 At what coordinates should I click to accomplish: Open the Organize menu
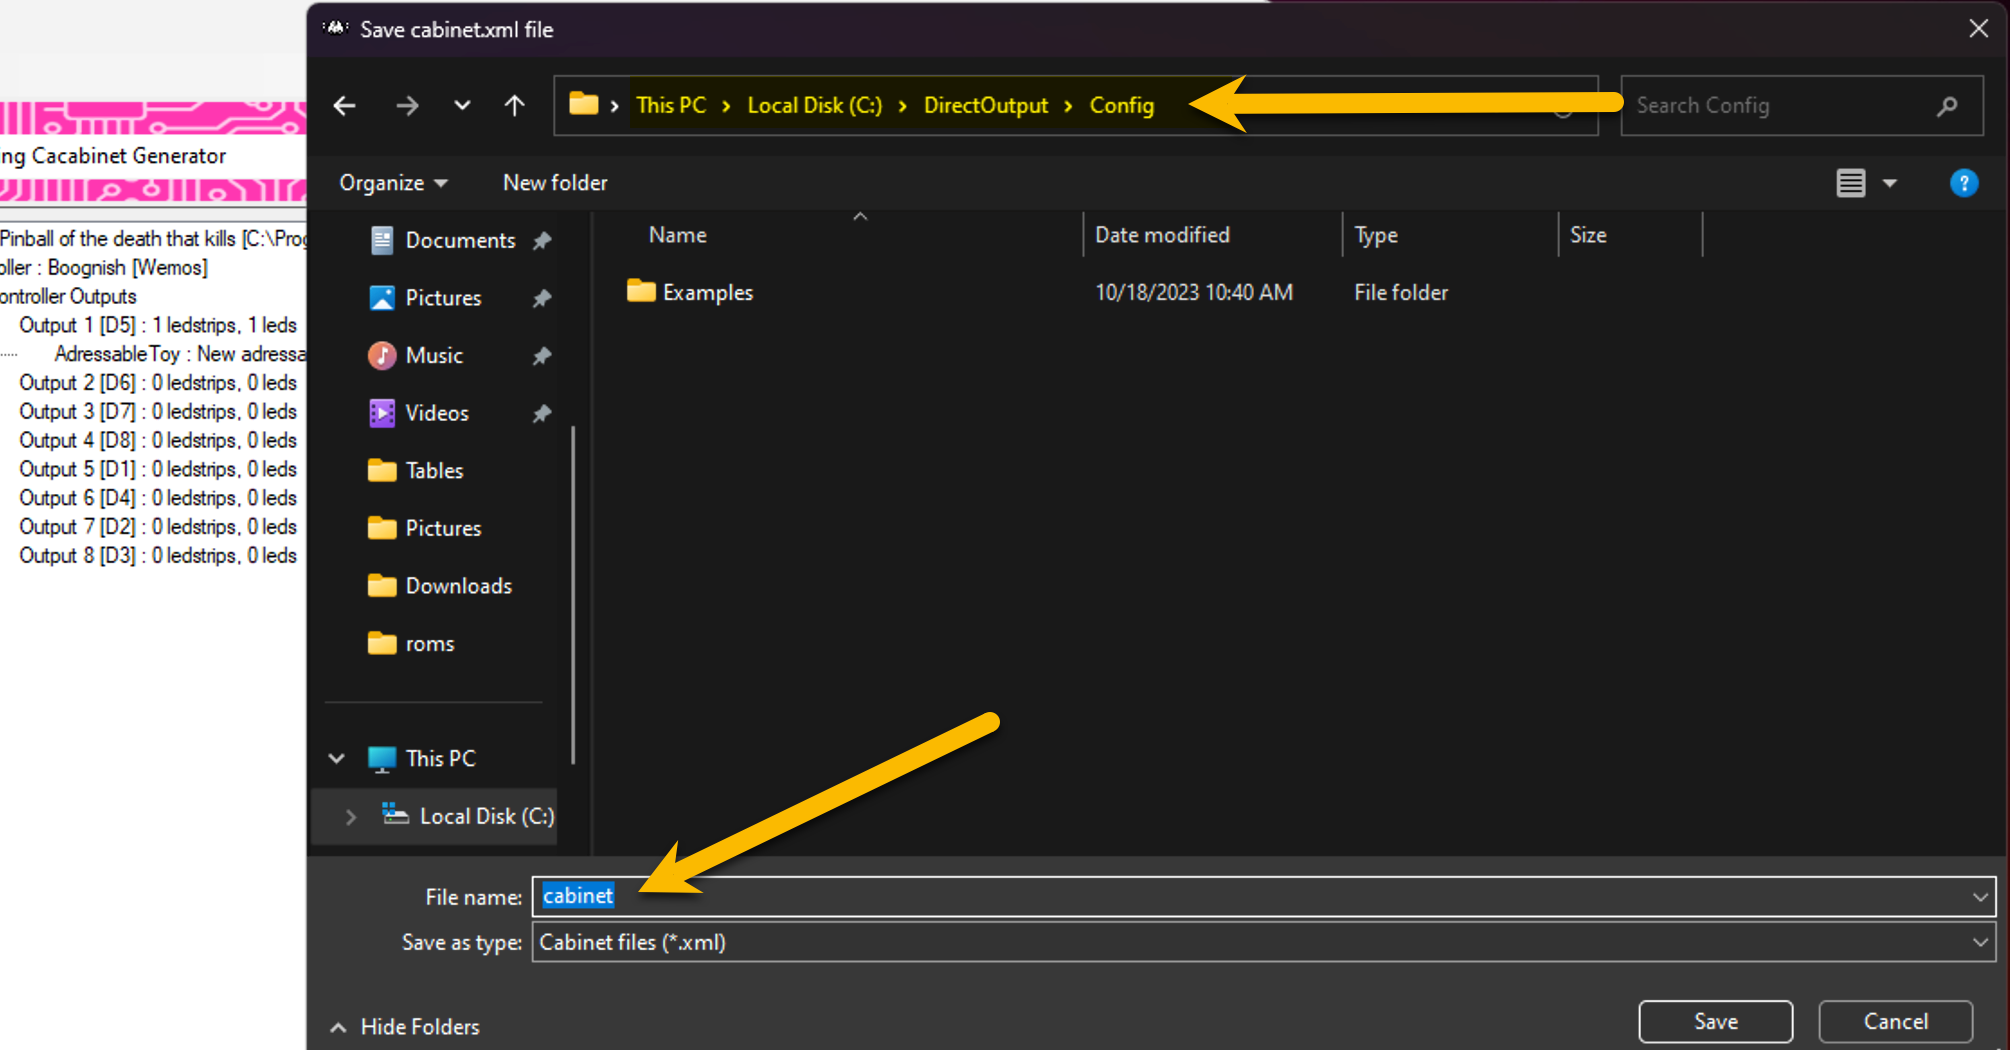coord(392,183)
